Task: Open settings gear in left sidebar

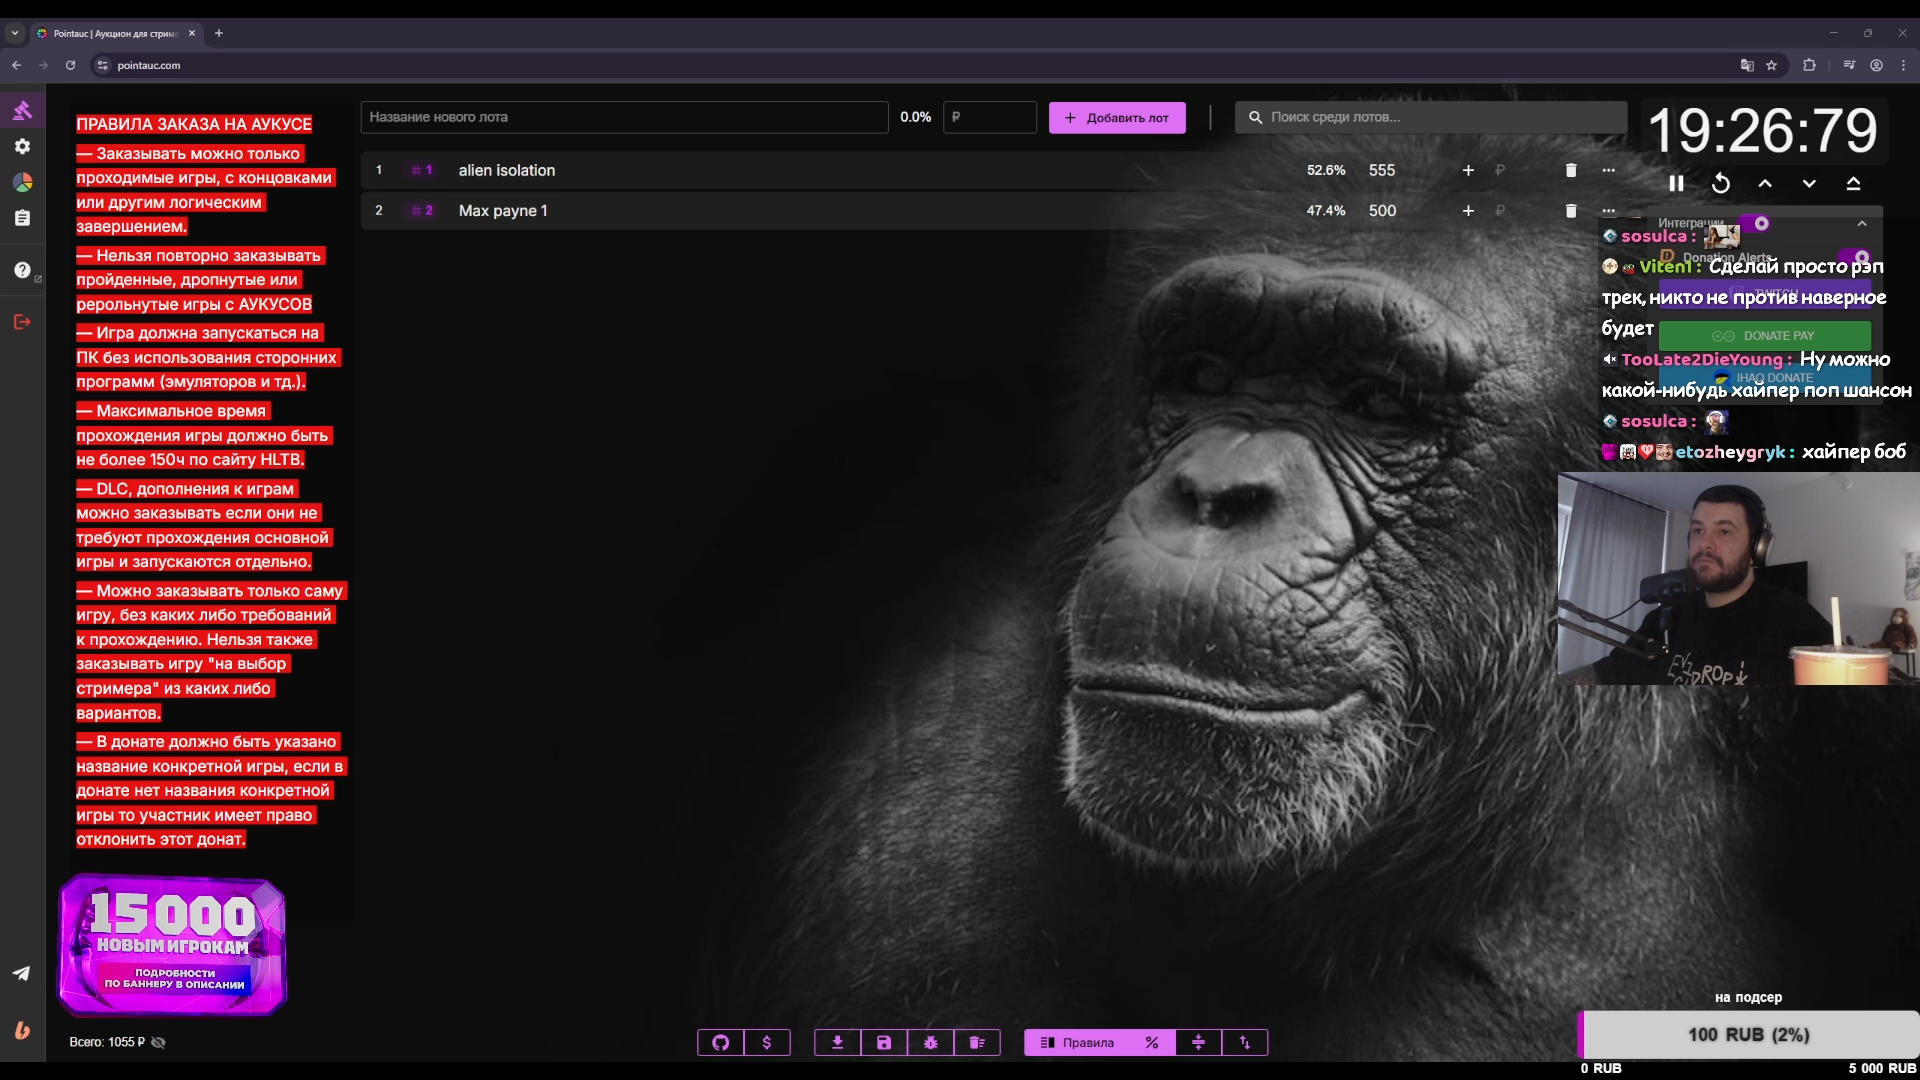Action: (x=22, y=146)
